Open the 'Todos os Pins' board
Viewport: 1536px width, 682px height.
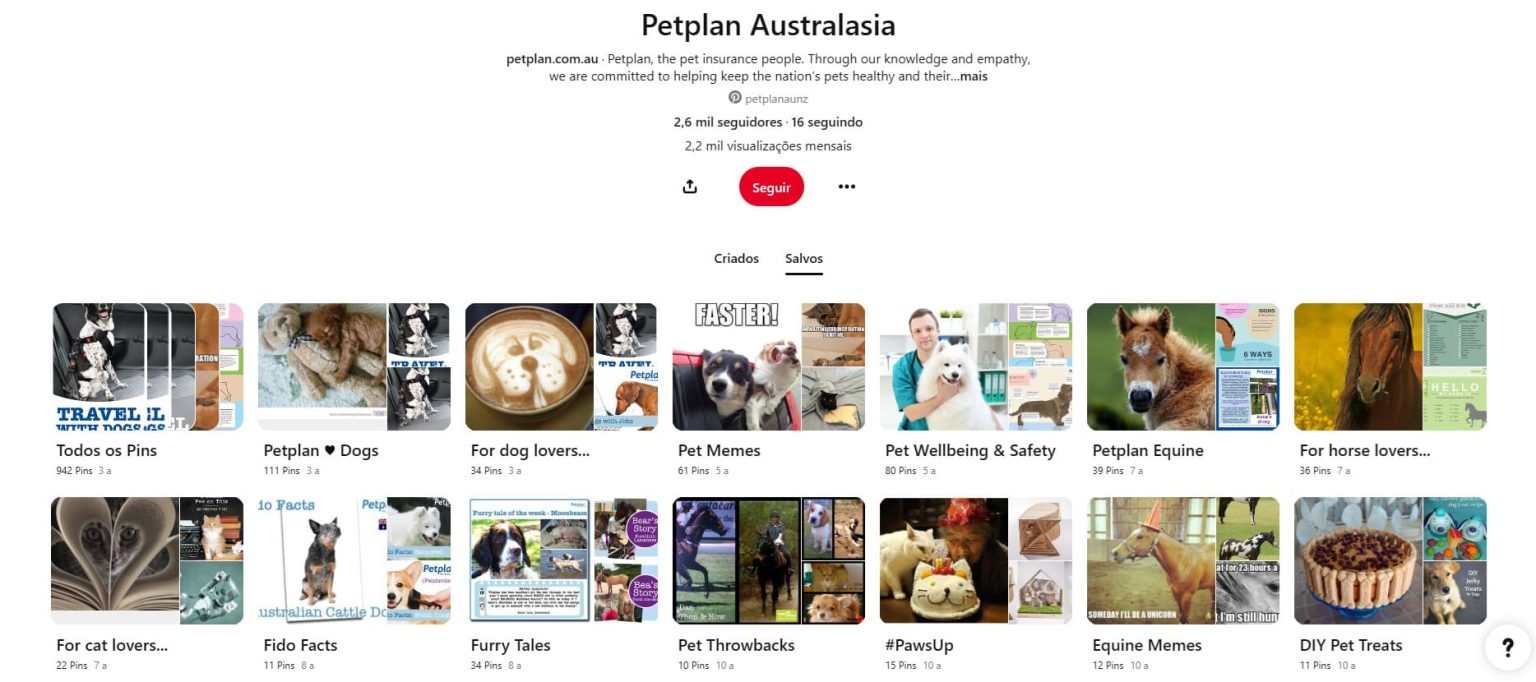146,367
